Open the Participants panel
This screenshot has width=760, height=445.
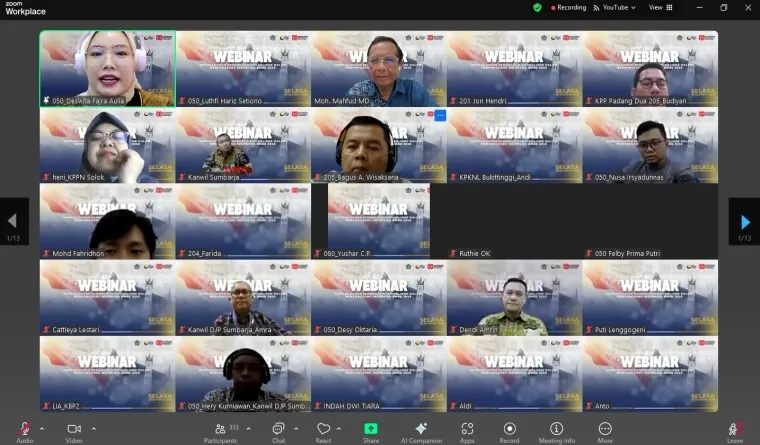point(220,430)
